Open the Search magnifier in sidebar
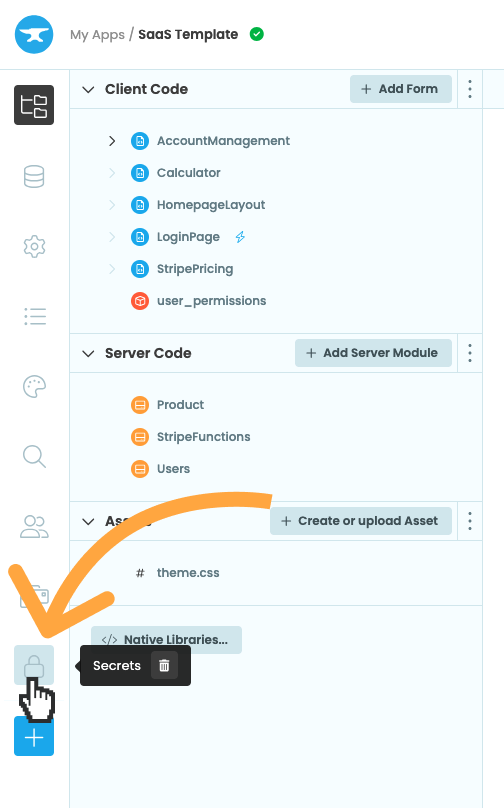Screen dimensions: 504x808 pos(34,457)
